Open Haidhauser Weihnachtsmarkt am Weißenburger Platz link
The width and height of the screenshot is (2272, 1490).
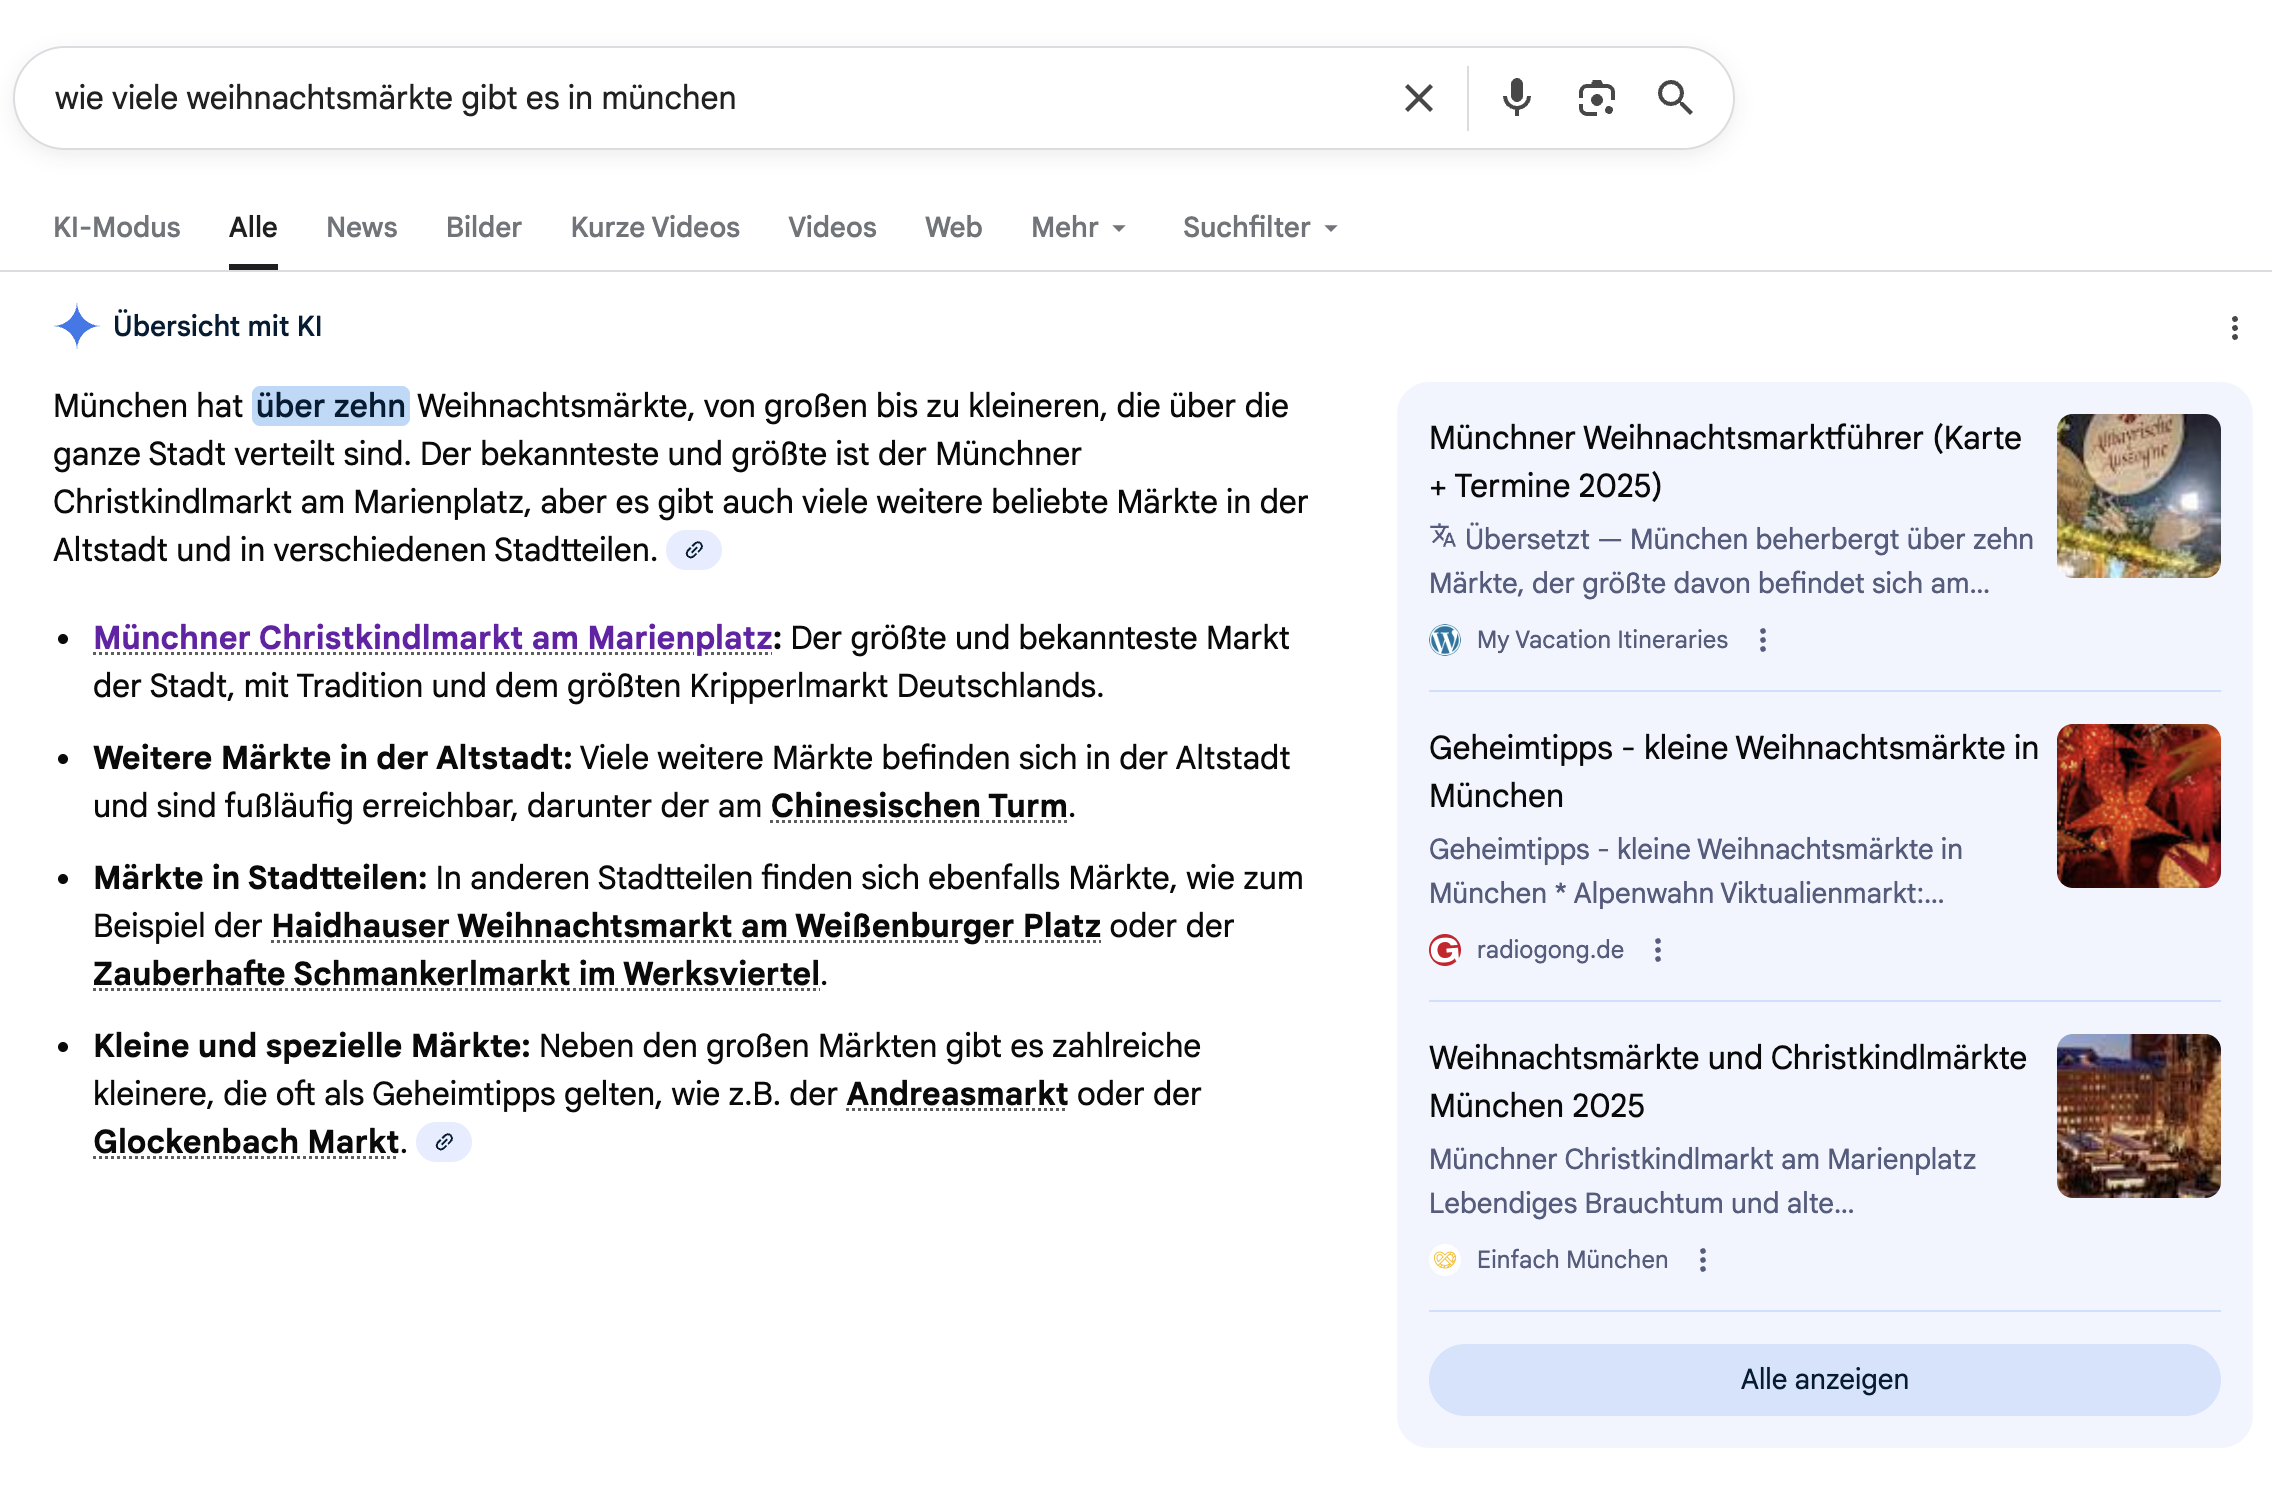point(686,926)
